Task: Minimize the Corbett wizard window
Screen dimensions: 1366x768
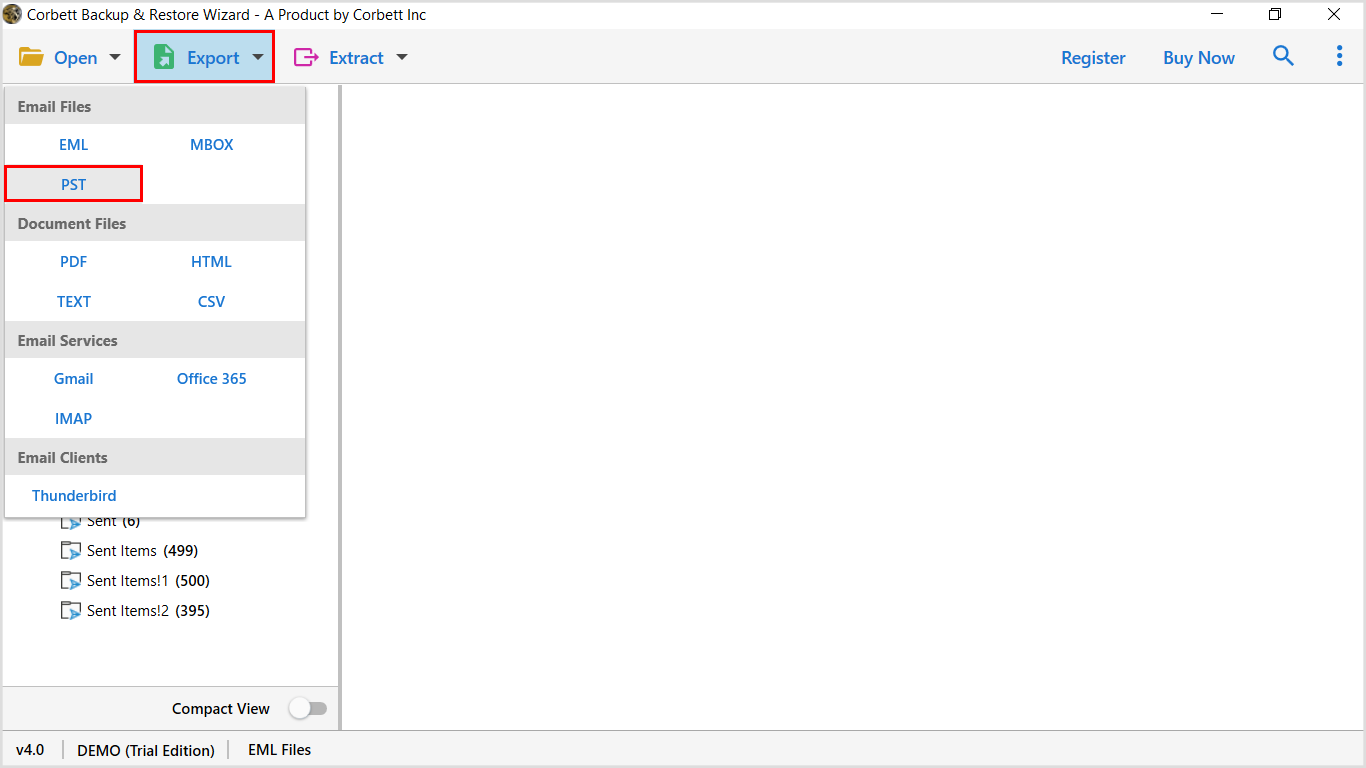Action: pos(1217,14)
